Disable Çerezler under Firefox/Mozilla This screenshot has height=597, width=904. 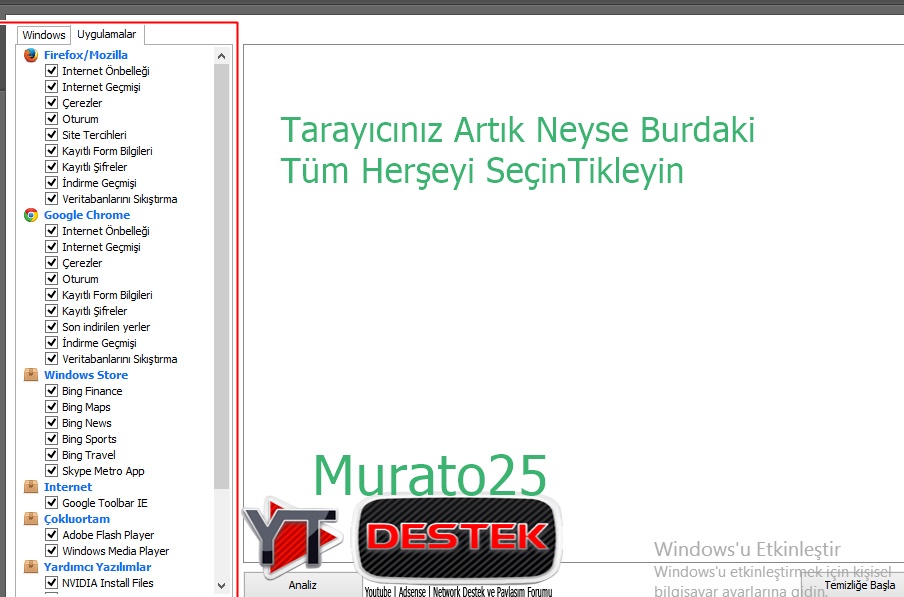[x=51, y=103]
